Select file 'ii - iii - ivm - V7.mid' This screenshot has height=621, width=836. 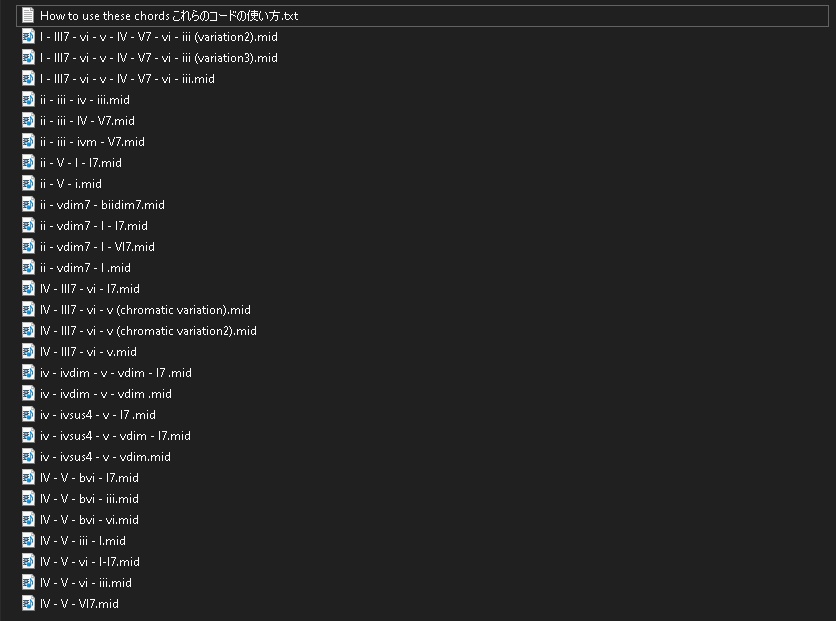coord(92,142)
